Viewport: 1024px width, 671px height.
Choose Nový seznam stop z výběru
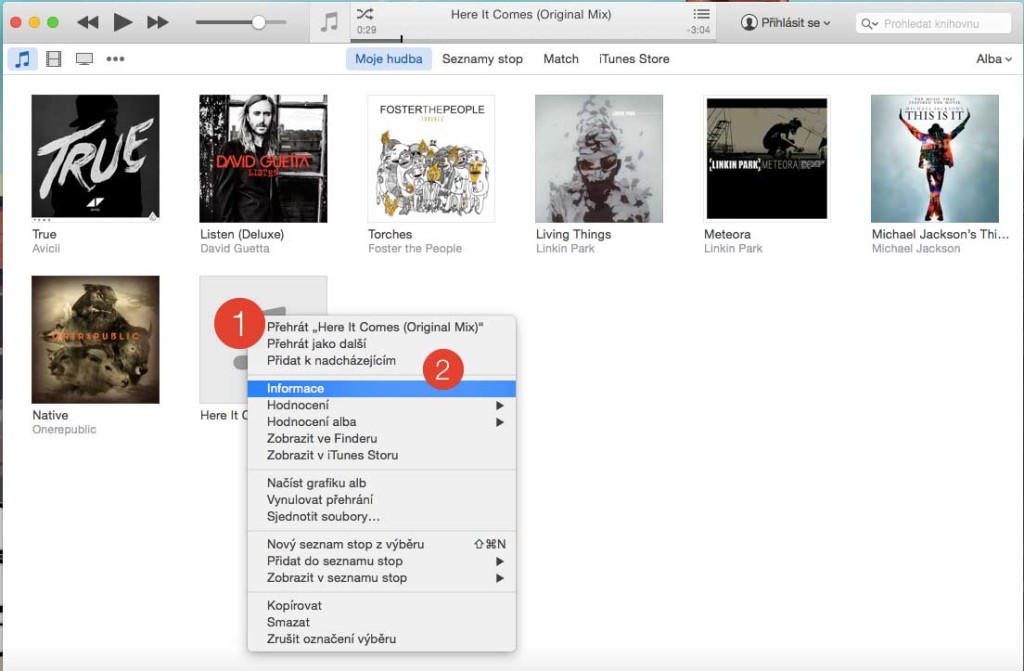381,544
